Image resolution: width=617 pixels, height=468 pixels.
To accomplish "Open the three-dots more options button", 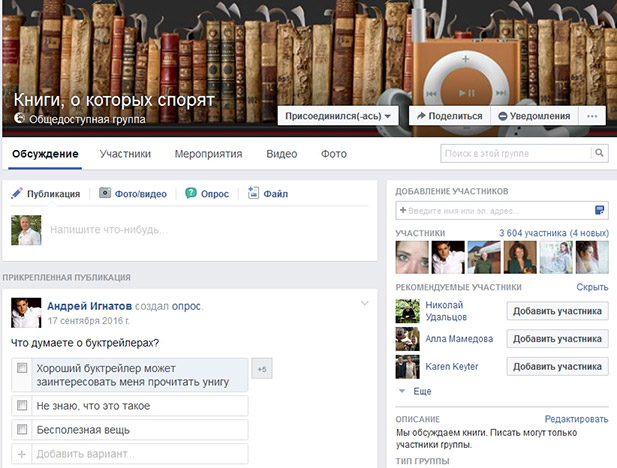I will tap(593, 116).
